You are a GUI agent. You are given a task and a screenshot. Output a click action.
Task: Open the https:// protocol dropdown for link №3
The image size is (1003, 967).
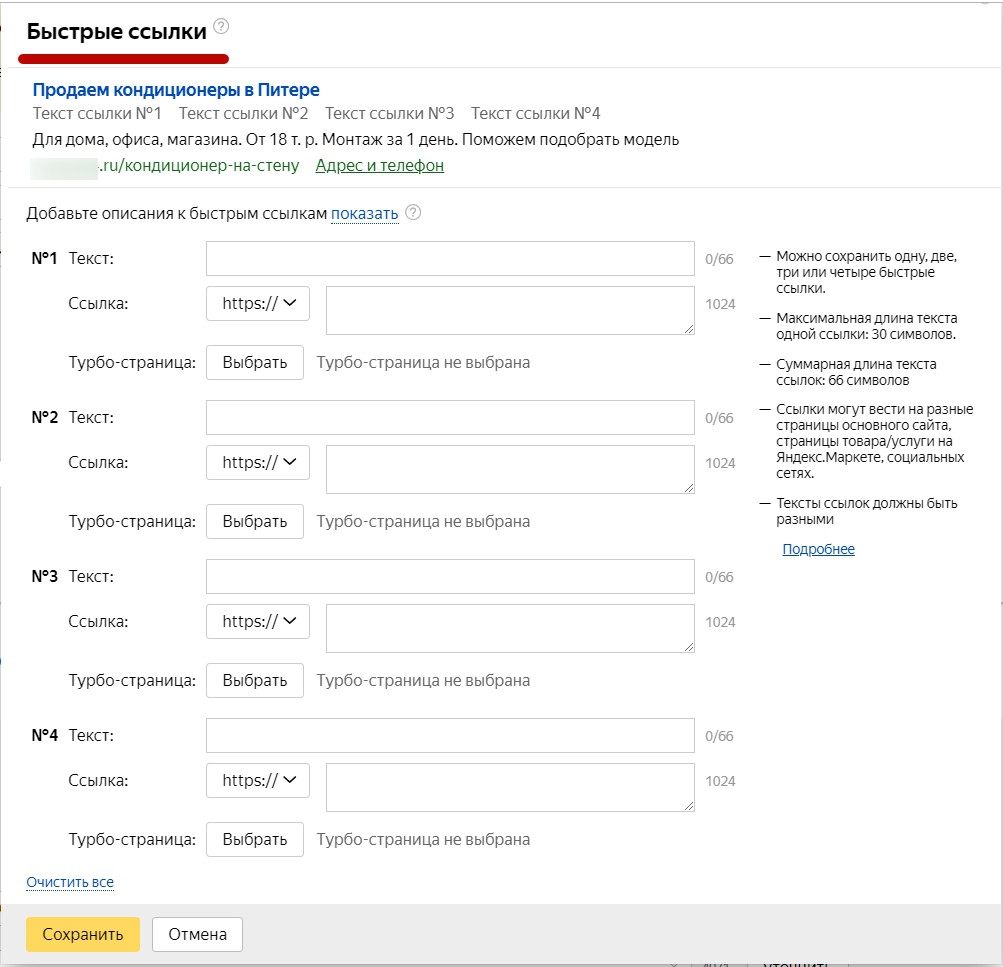[x=258, y=621]
